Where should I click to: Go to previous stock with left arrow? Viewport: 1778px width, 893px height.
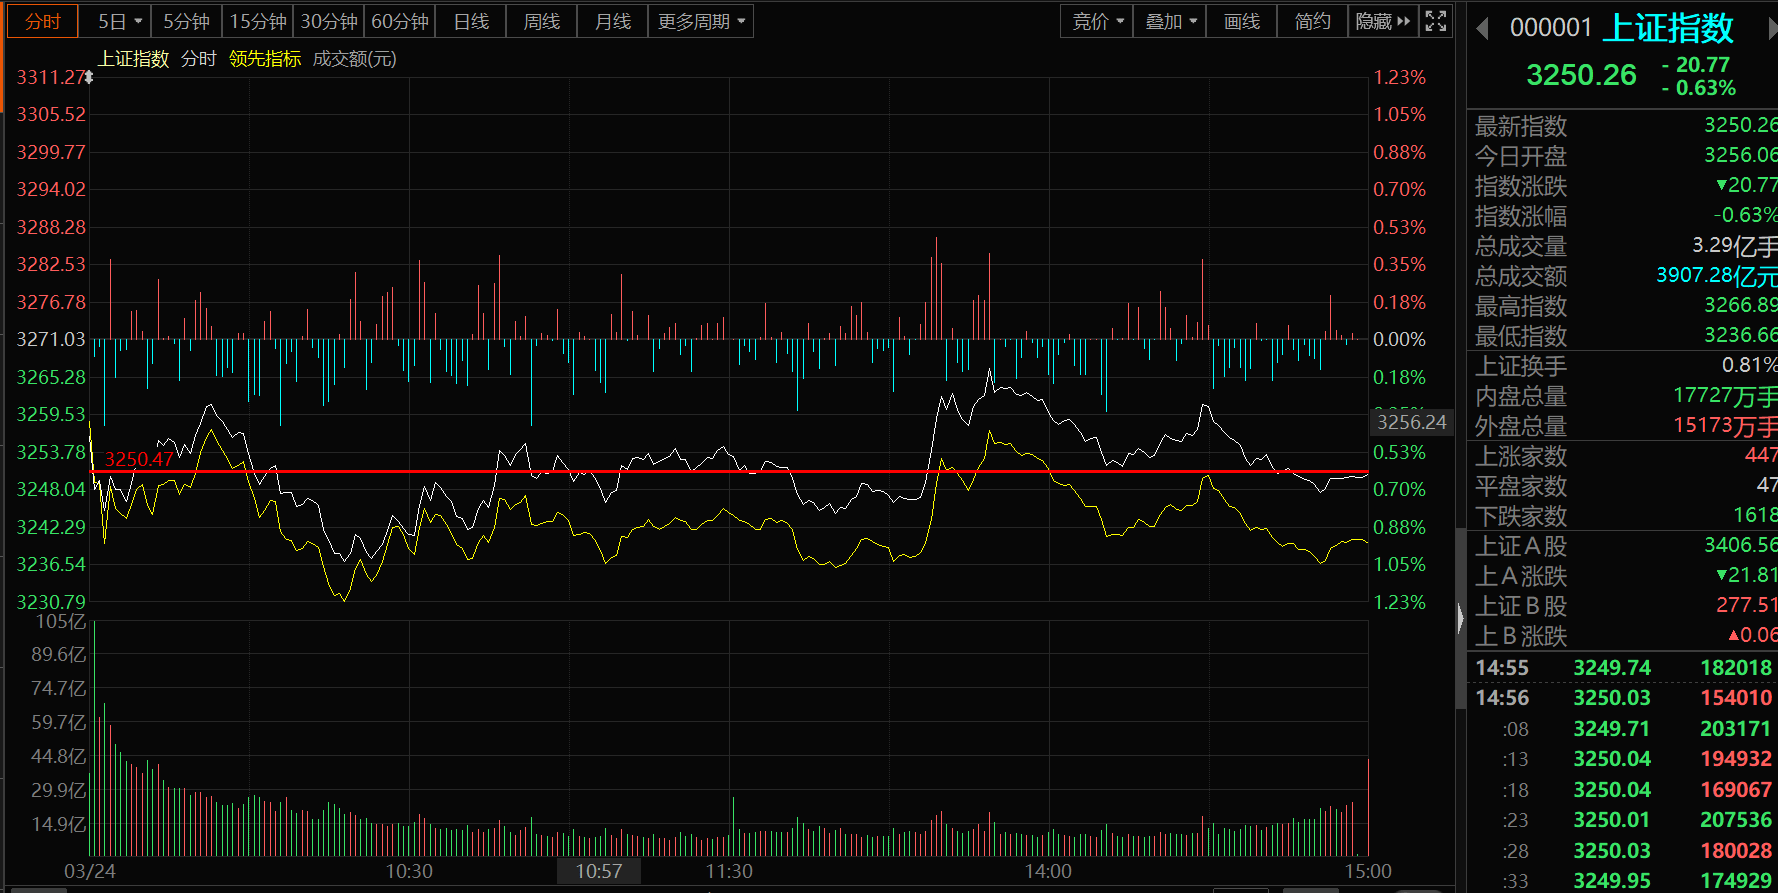pos(1483,28)
